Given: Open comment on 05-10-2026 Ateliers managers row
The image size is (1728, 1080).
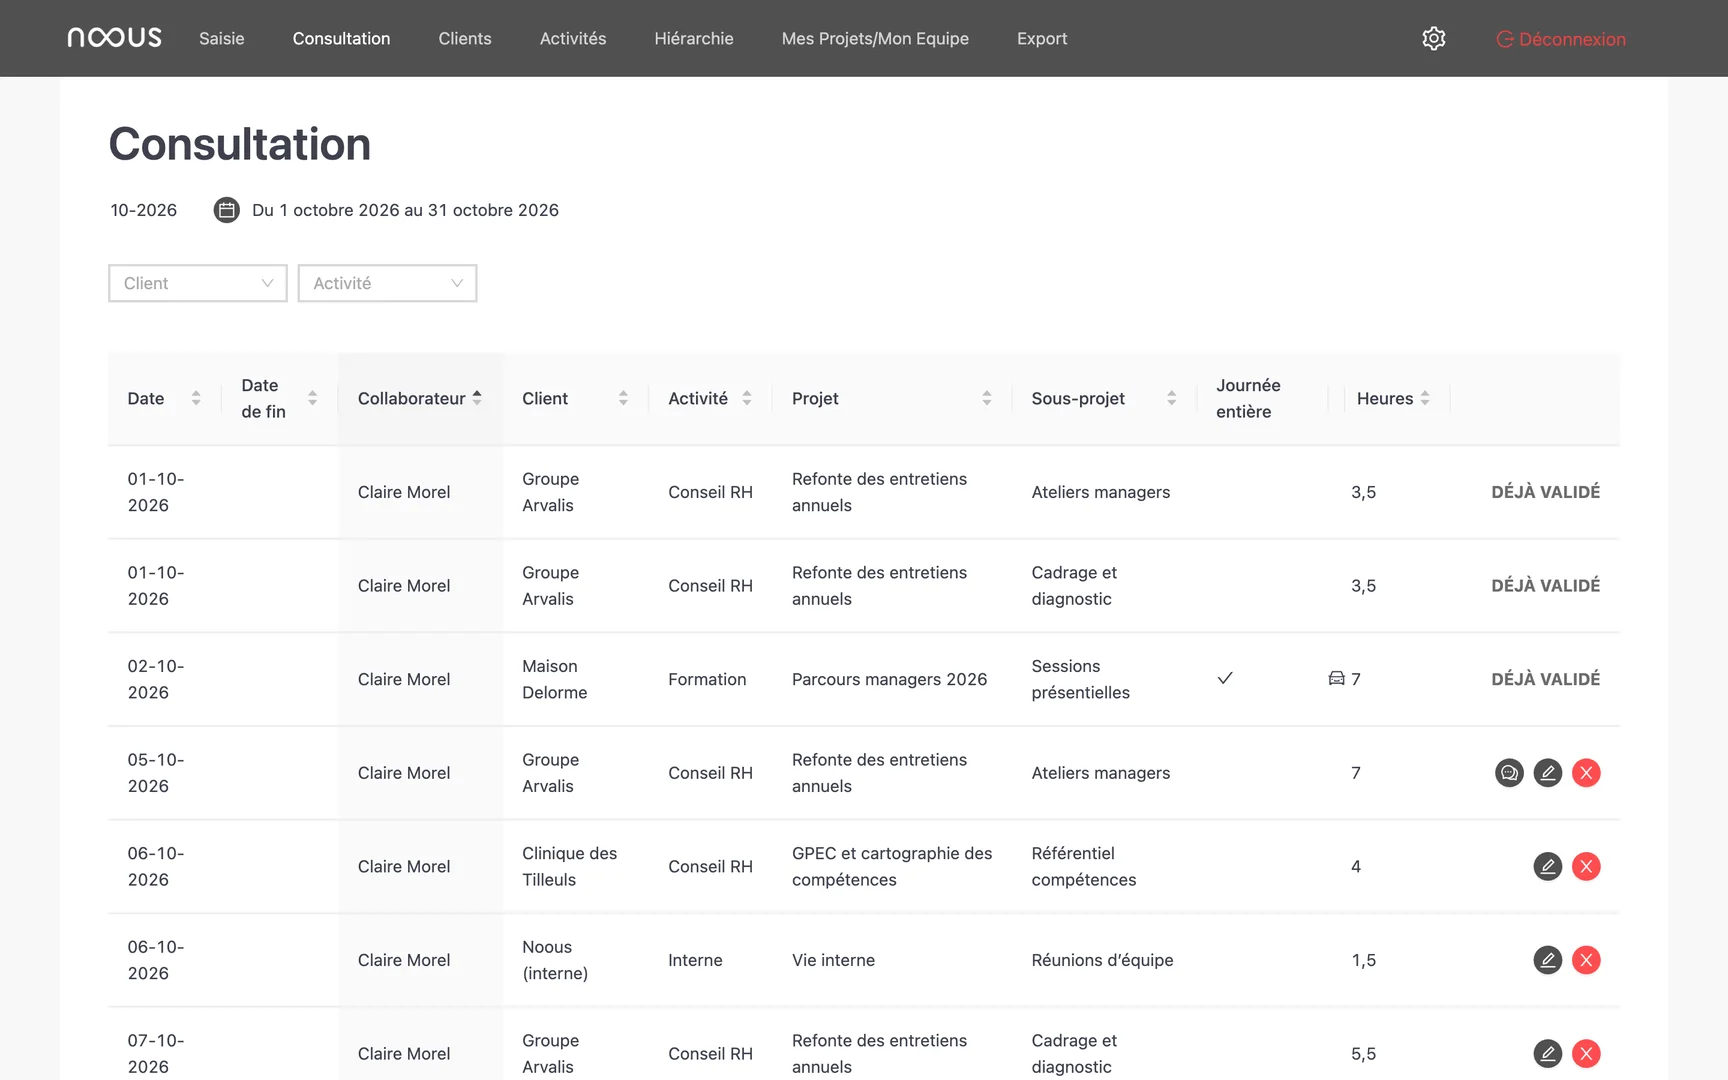Looking at the screenshot, I should pyautogui.click(x=1509, y=773).
